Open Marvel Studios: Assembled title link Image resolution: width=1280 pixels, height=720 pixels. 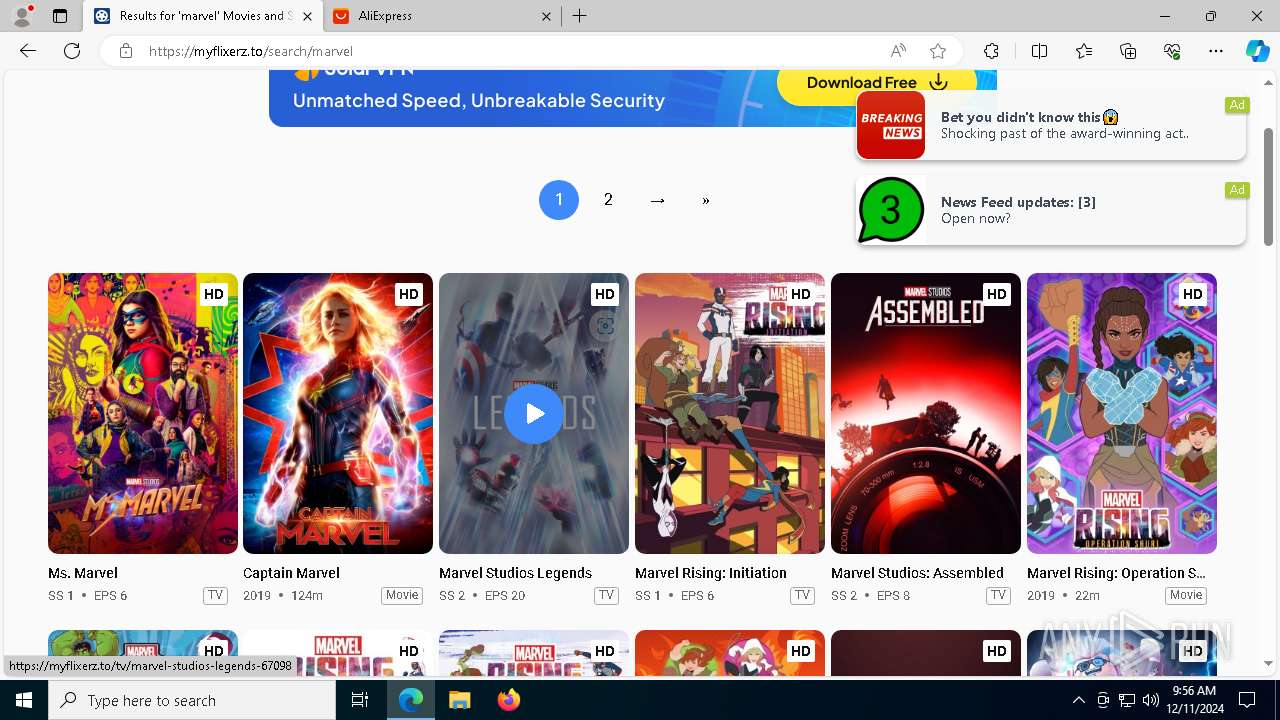917,573
